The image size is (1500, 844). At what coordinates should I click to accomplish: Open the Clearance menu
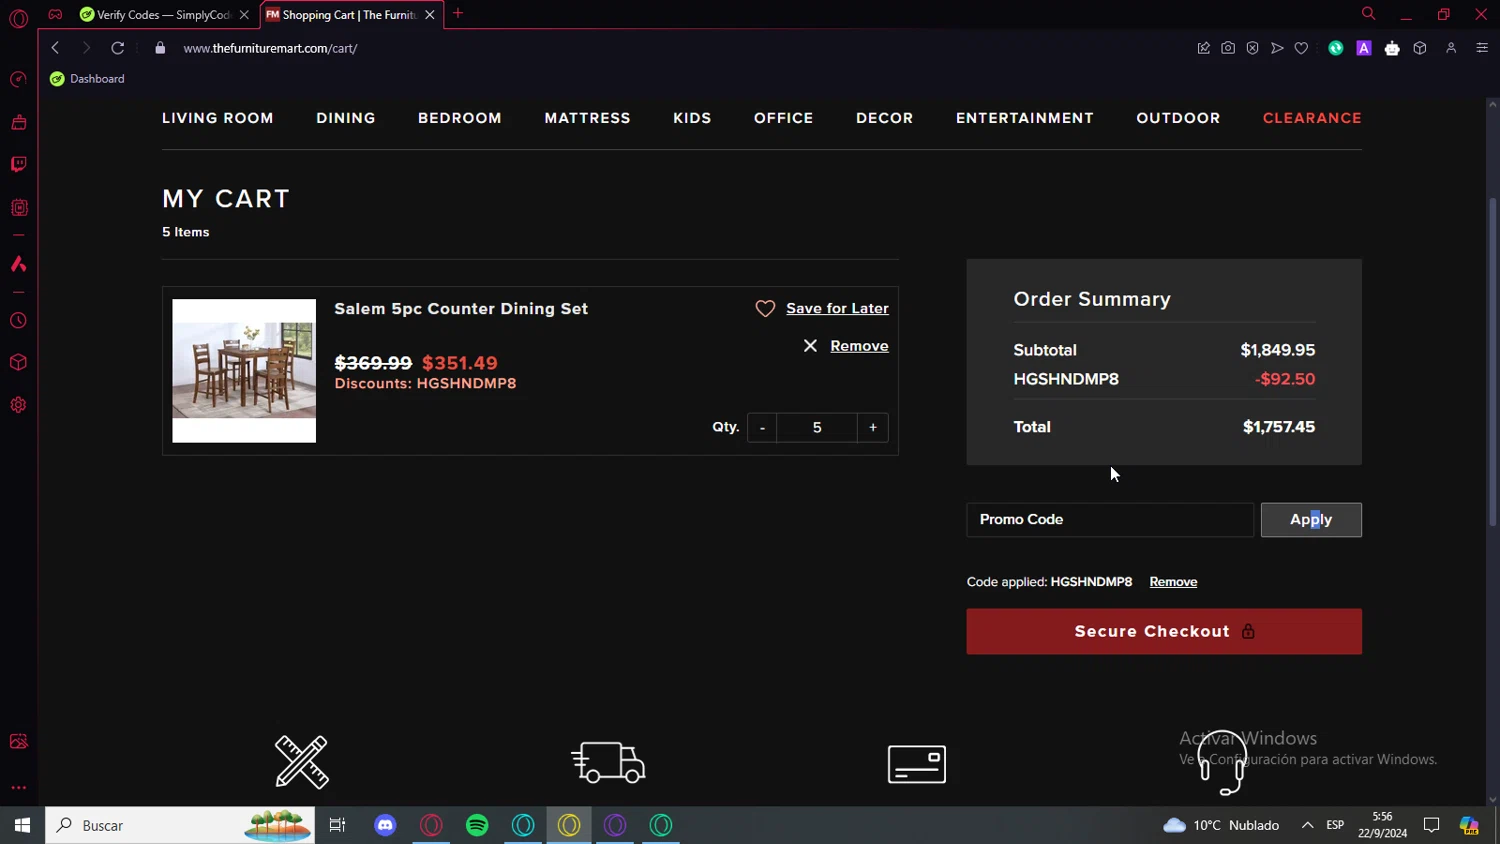pos(1312,118)
